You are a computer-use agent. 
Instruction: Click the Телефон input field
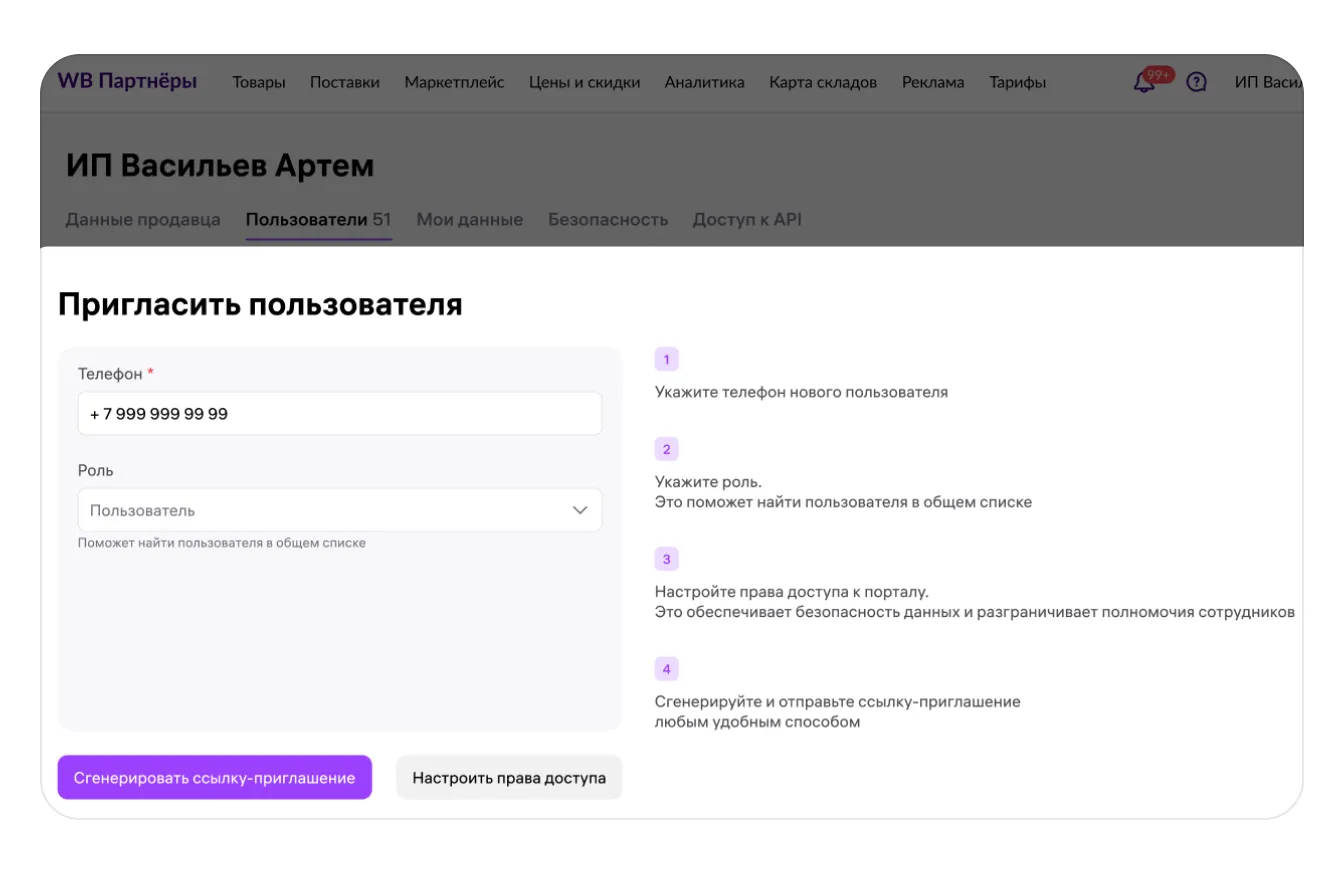[339, 414]
